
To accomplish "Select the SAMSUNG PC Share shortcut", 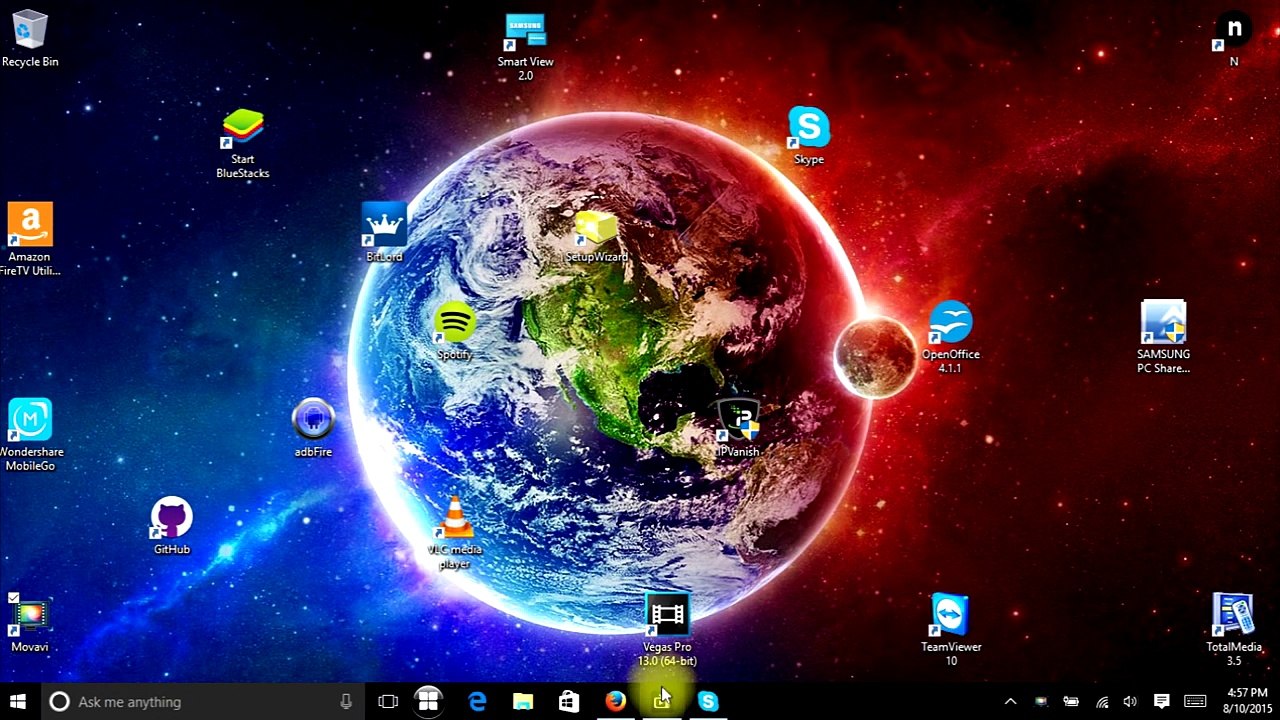I will 1163,338.
